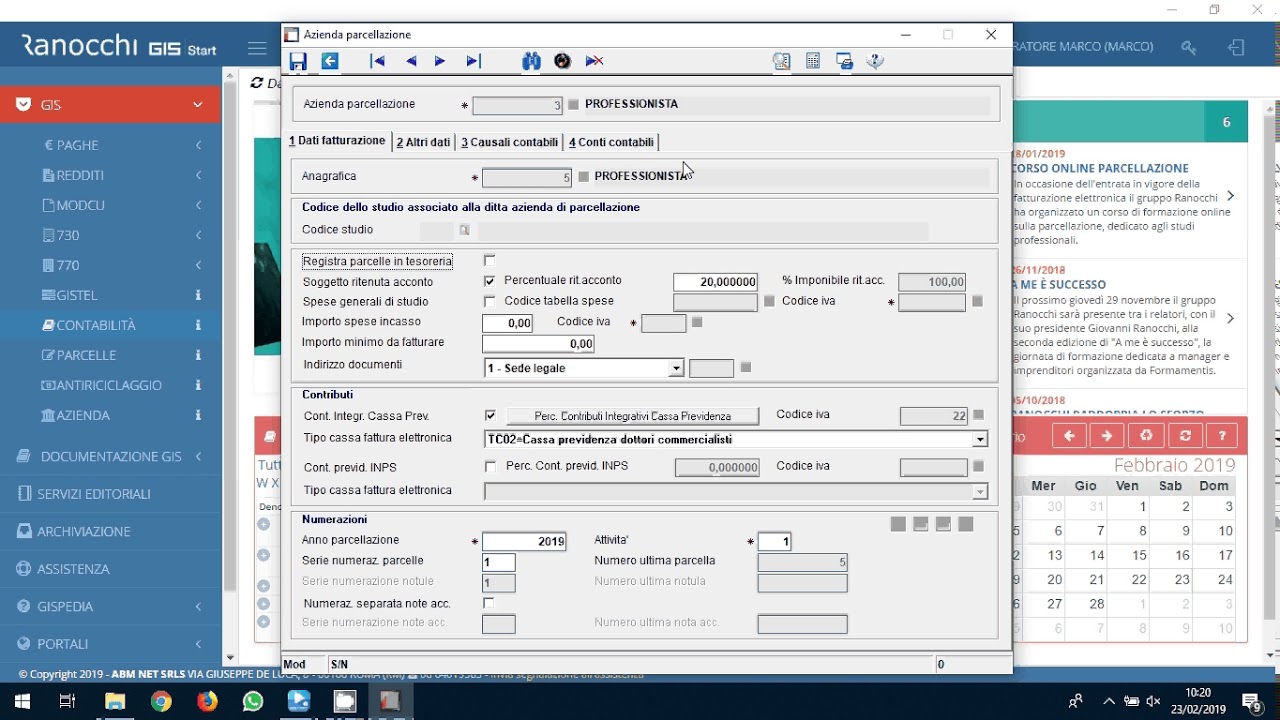Click Anno parcellazione field 2019
This screenshot has width=1280, height=720.
point(524,541)
